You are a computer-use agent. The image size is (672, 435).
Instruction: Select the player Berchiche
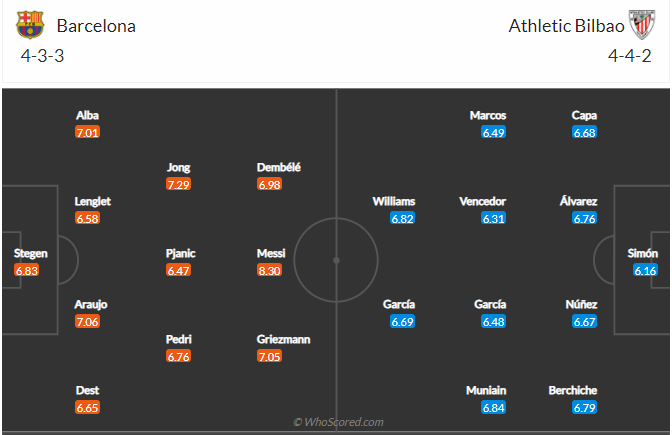(573, 390)
